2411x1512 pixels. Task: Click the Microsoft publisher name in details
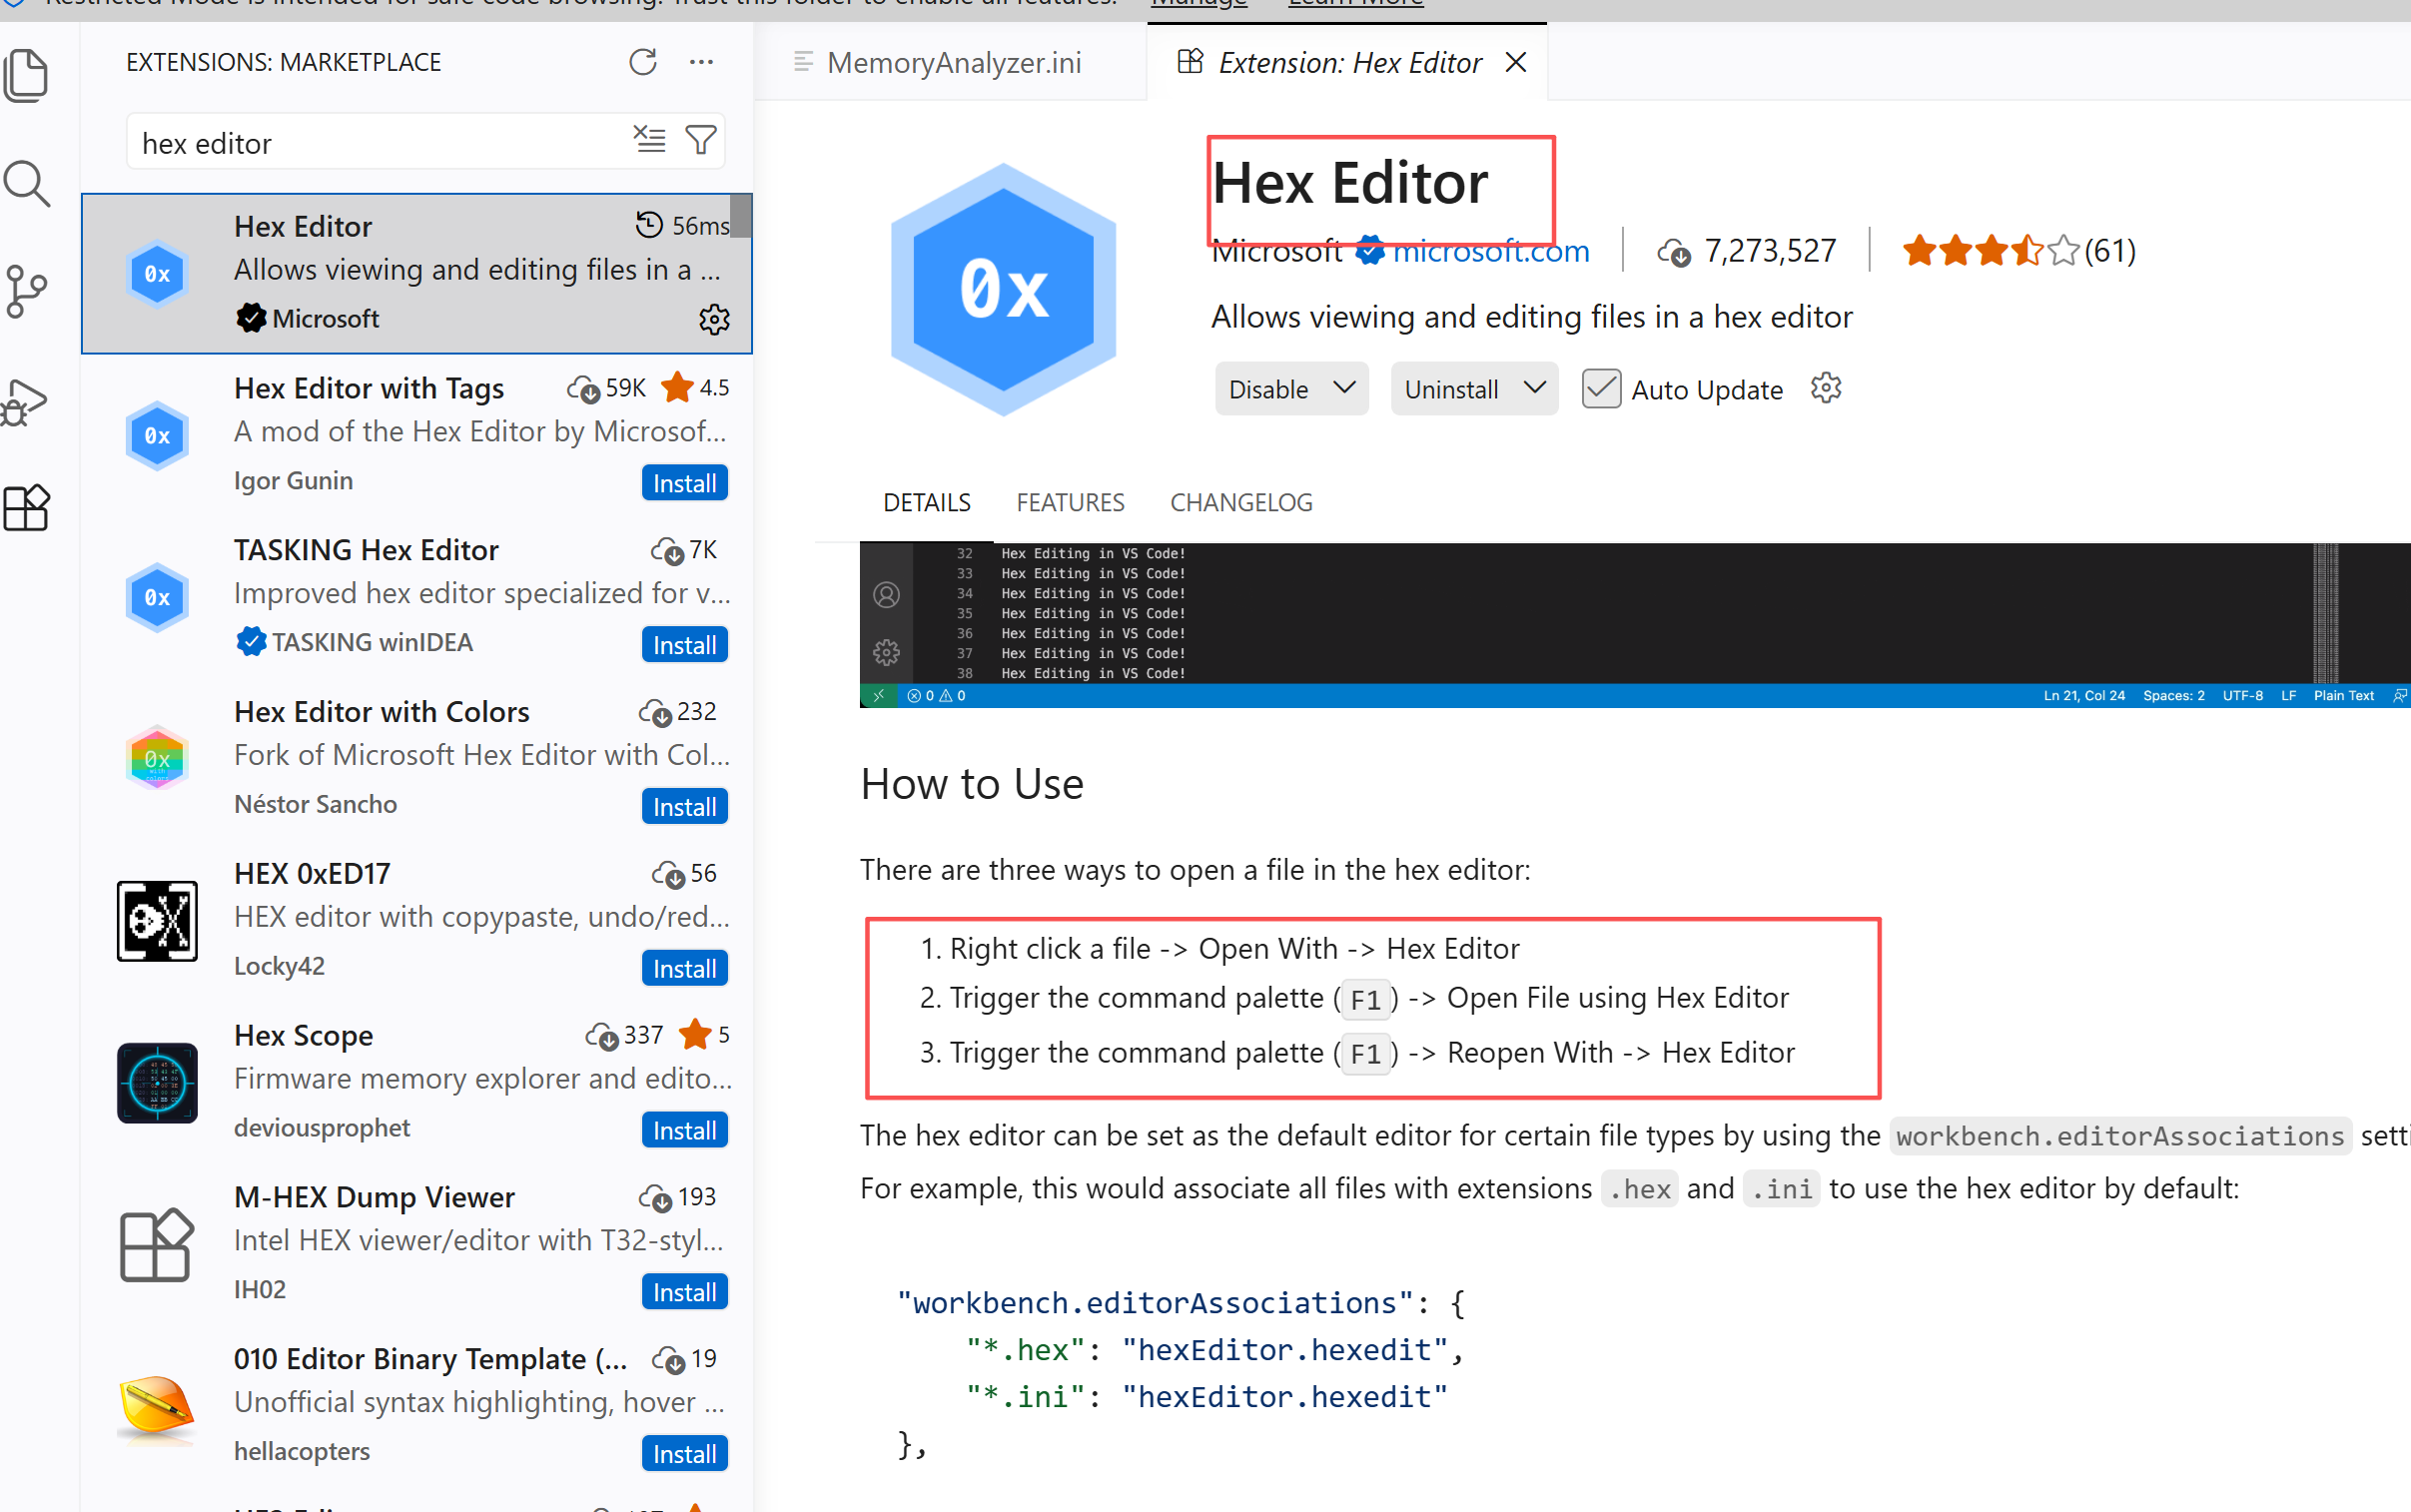1277,251
